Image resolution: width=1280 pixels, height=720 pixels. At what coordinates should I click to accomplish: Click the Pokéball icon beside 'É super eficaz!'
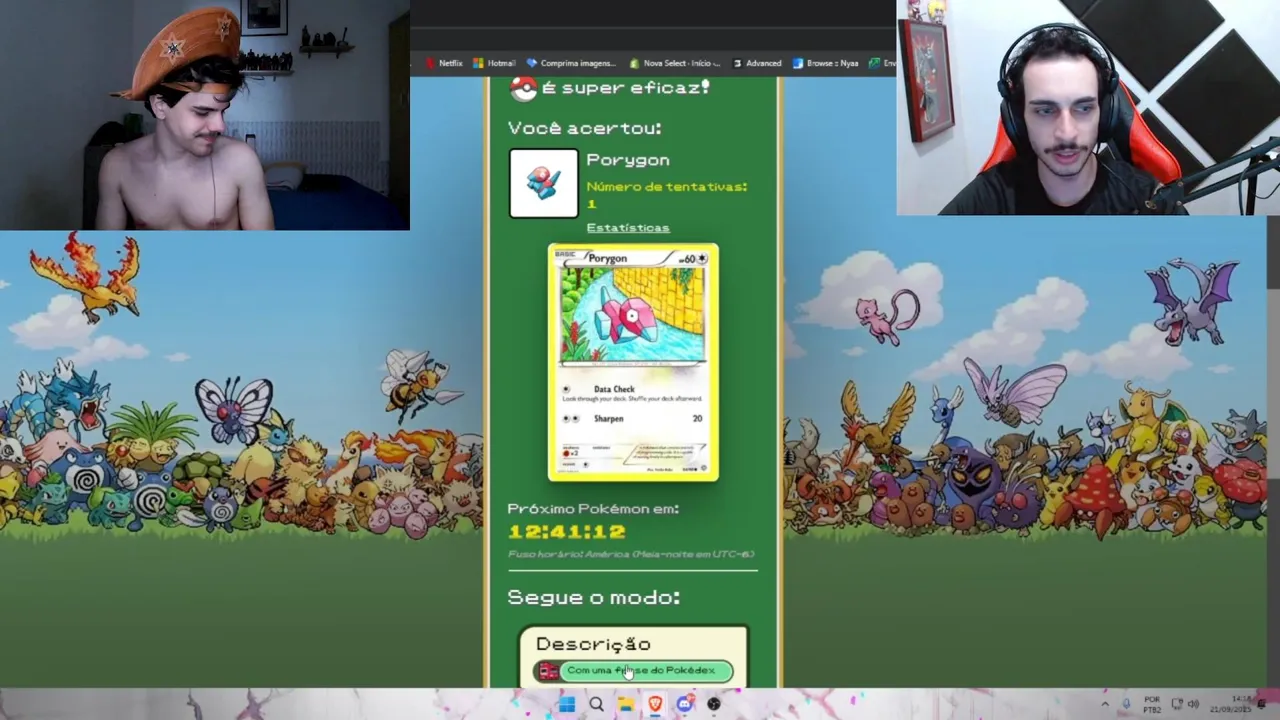523,89
